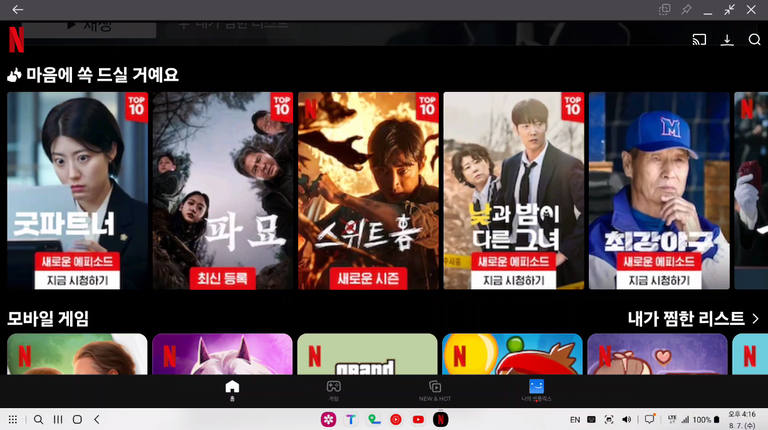
Task: Click the shrink window arrows icon in title bar
Action: [729, 9]
